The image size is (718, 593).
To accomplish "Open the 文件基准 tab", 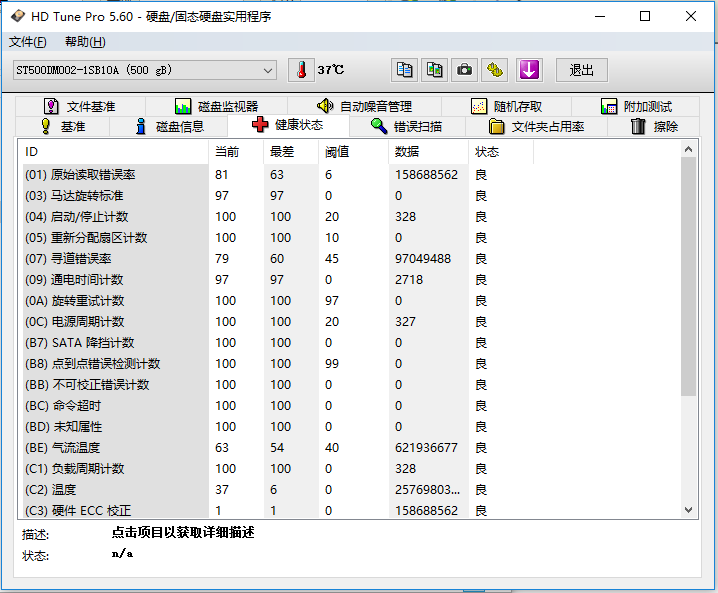I will click(x=80, y=107).
